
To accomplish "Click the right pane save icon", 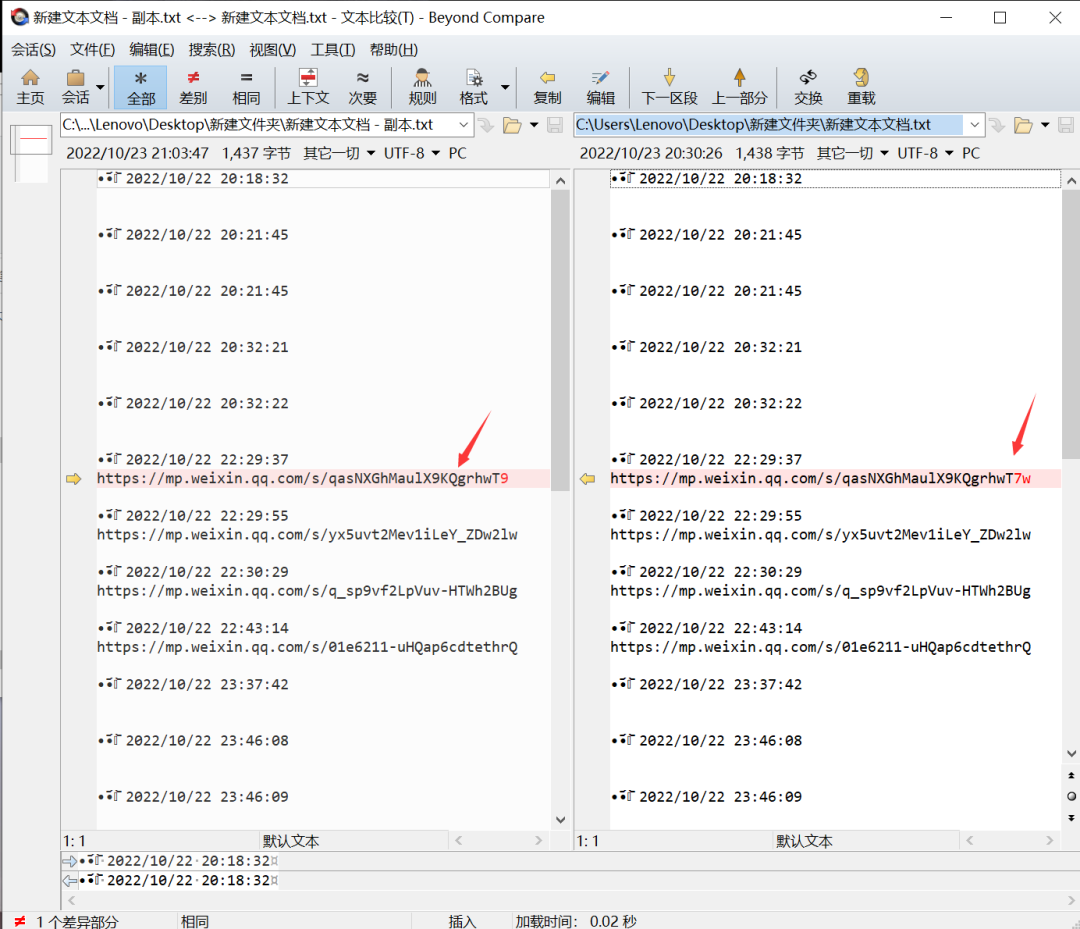I will 1066,125.
